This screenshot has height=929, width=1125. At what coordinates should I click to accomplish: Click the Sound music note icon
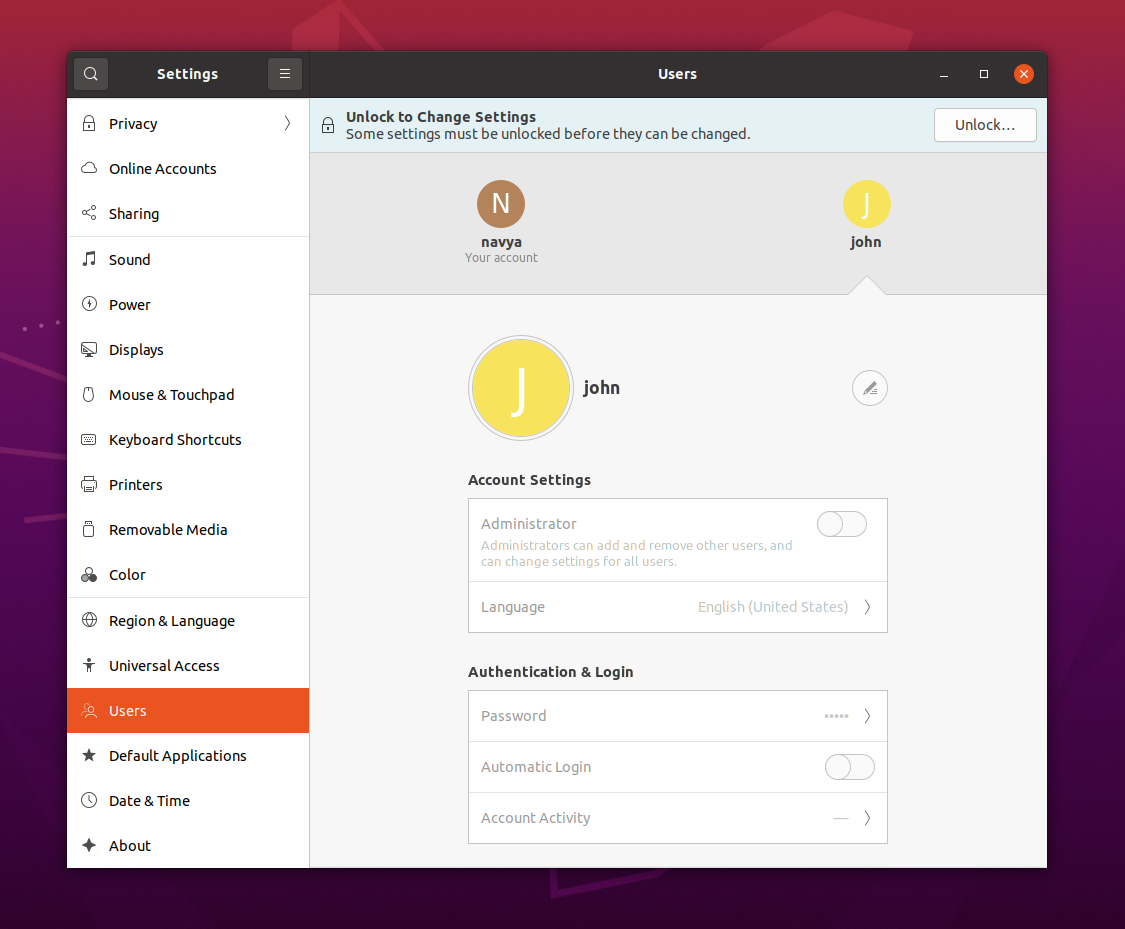pyautogui.click(x=89, y=259)
